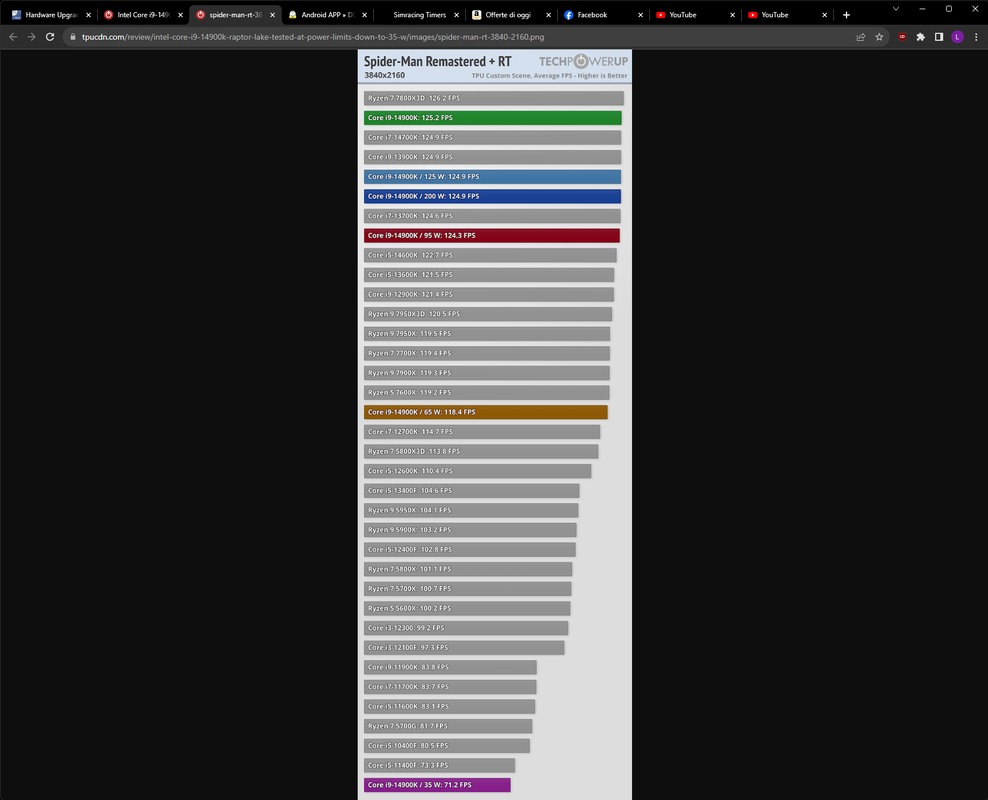Click the Ryzen 7 5800X3D 113.8 FPS bar
This screenshot has width=988, height=800.
coord(481,451)
